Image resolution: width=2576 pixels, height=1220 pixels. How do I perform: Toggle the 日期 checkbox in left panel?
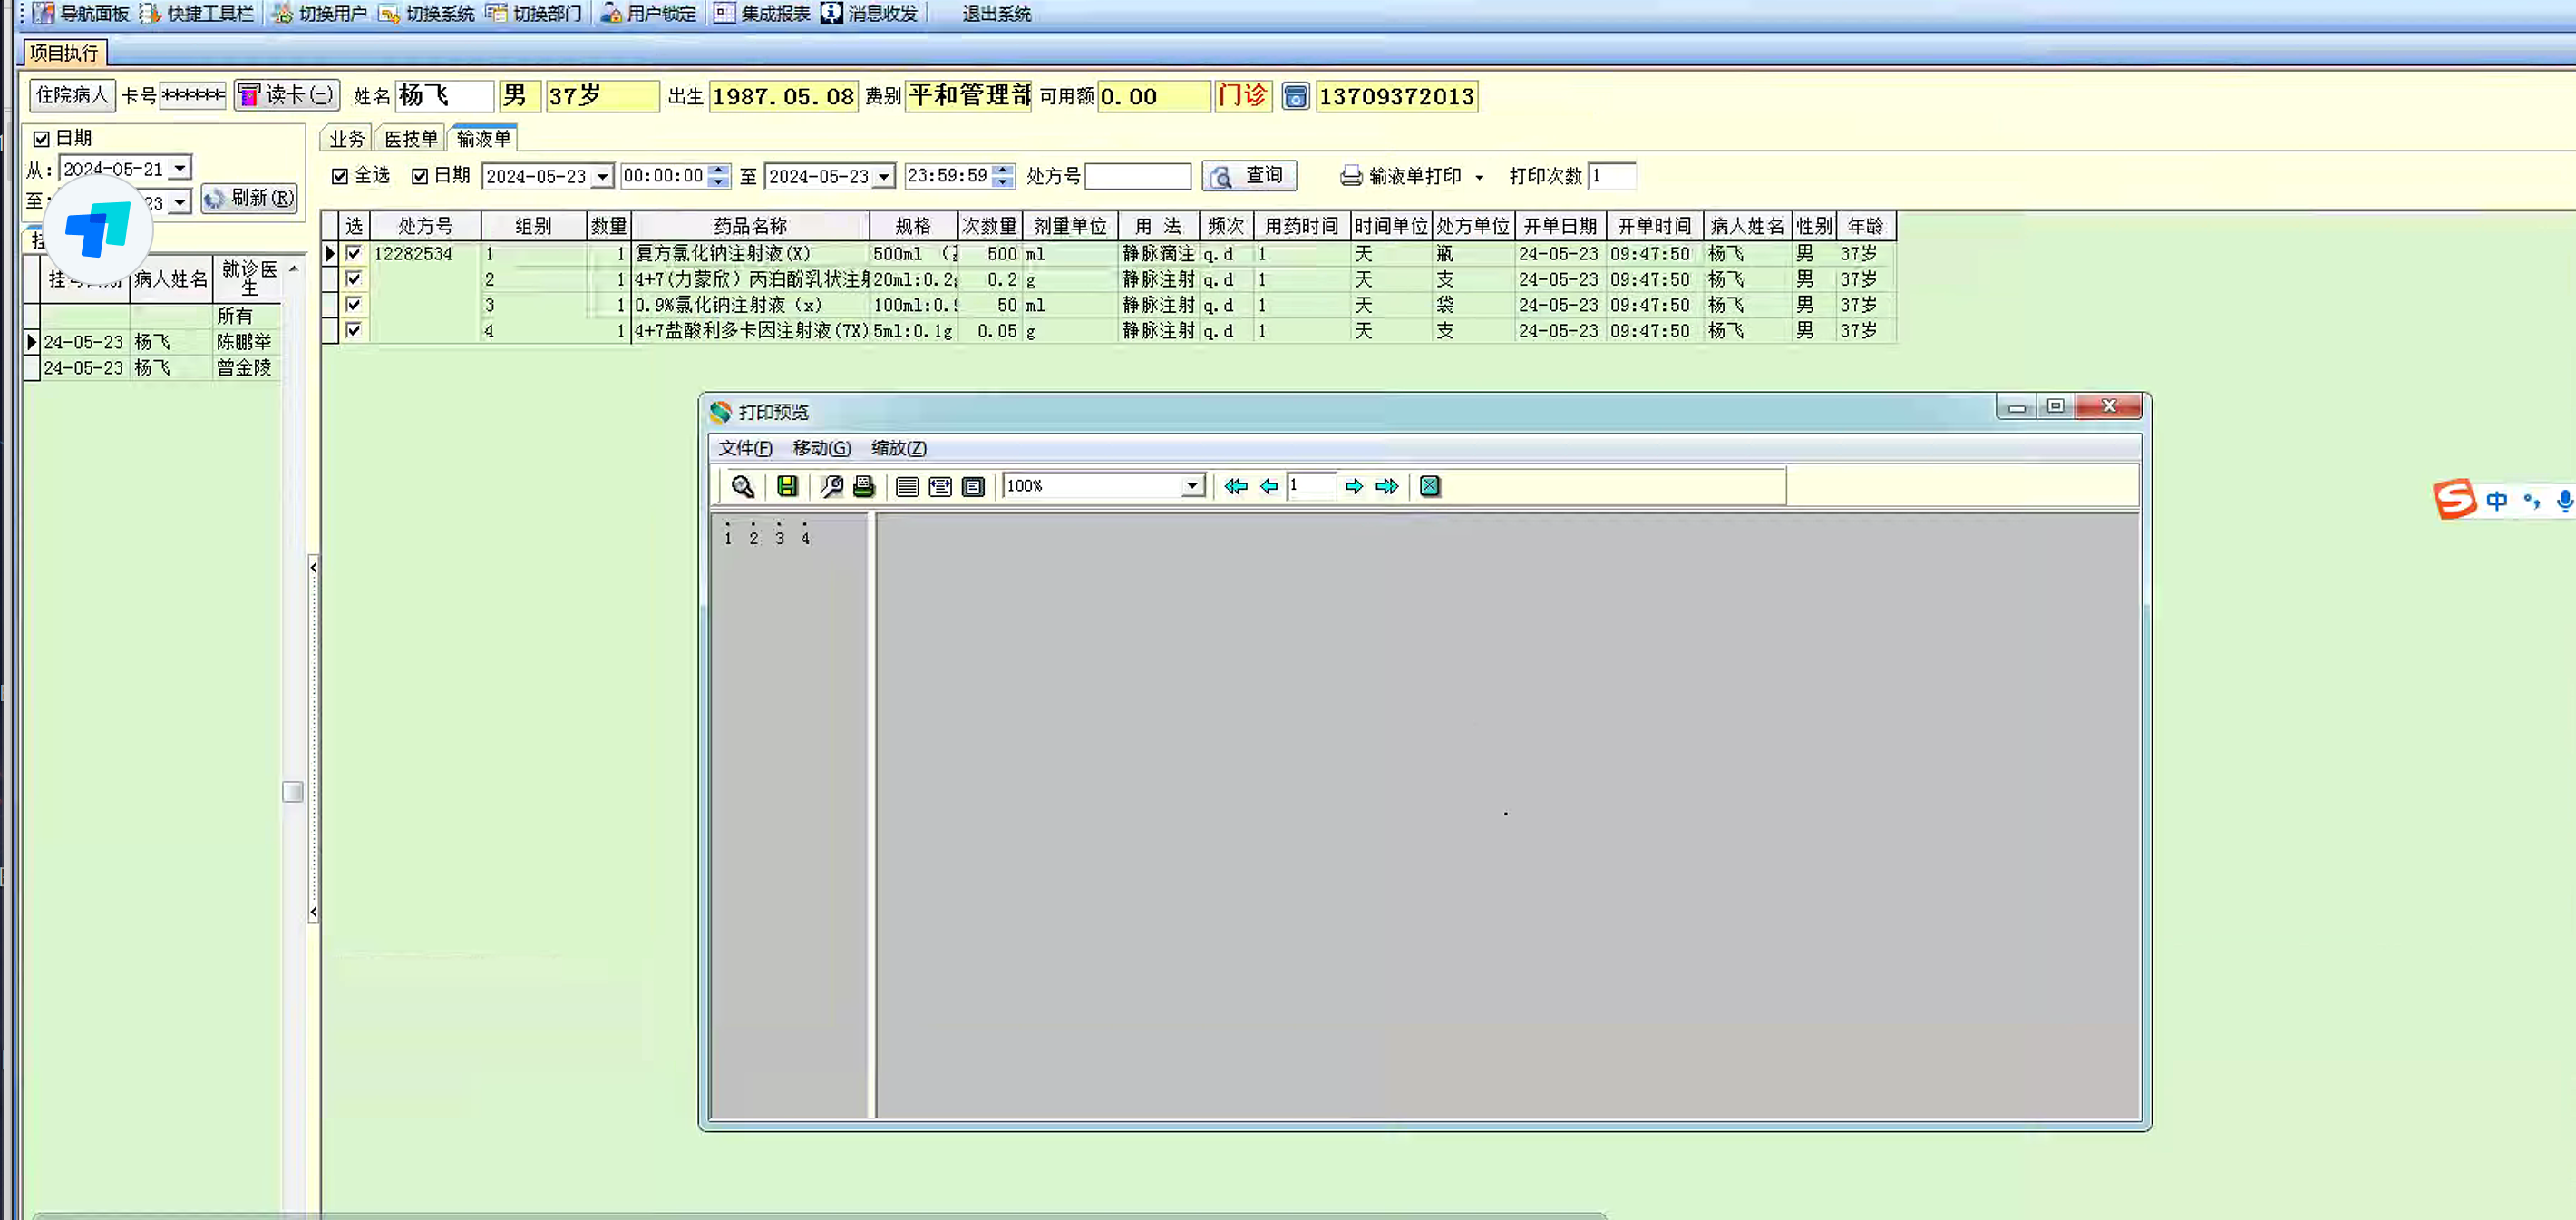pyautogui.click(x=42, y=138)
